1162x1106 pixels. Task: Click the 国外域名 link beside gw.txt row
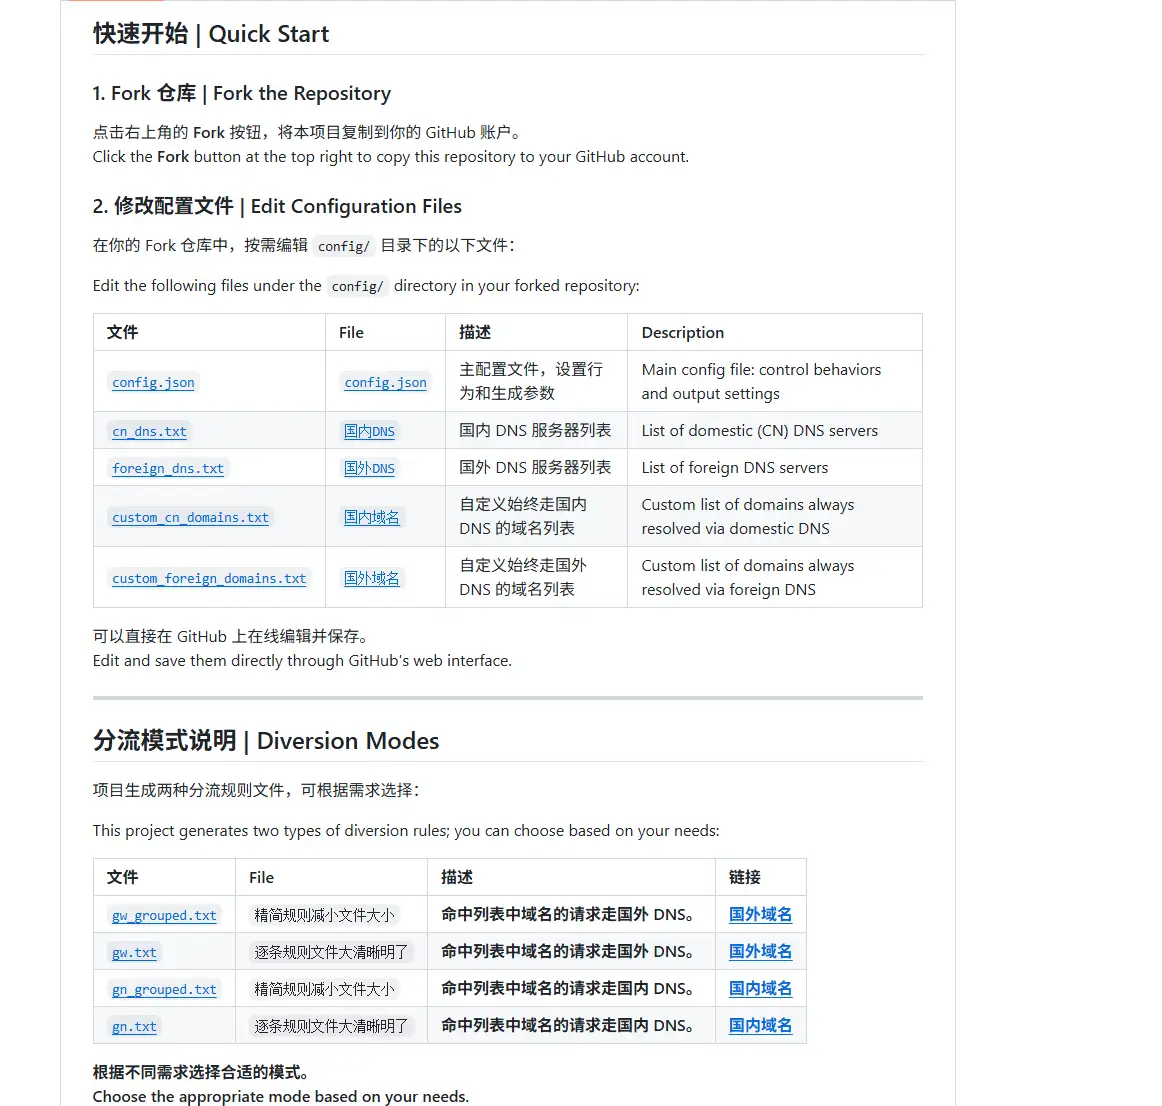pyautogui.click(x=760, y=951)
